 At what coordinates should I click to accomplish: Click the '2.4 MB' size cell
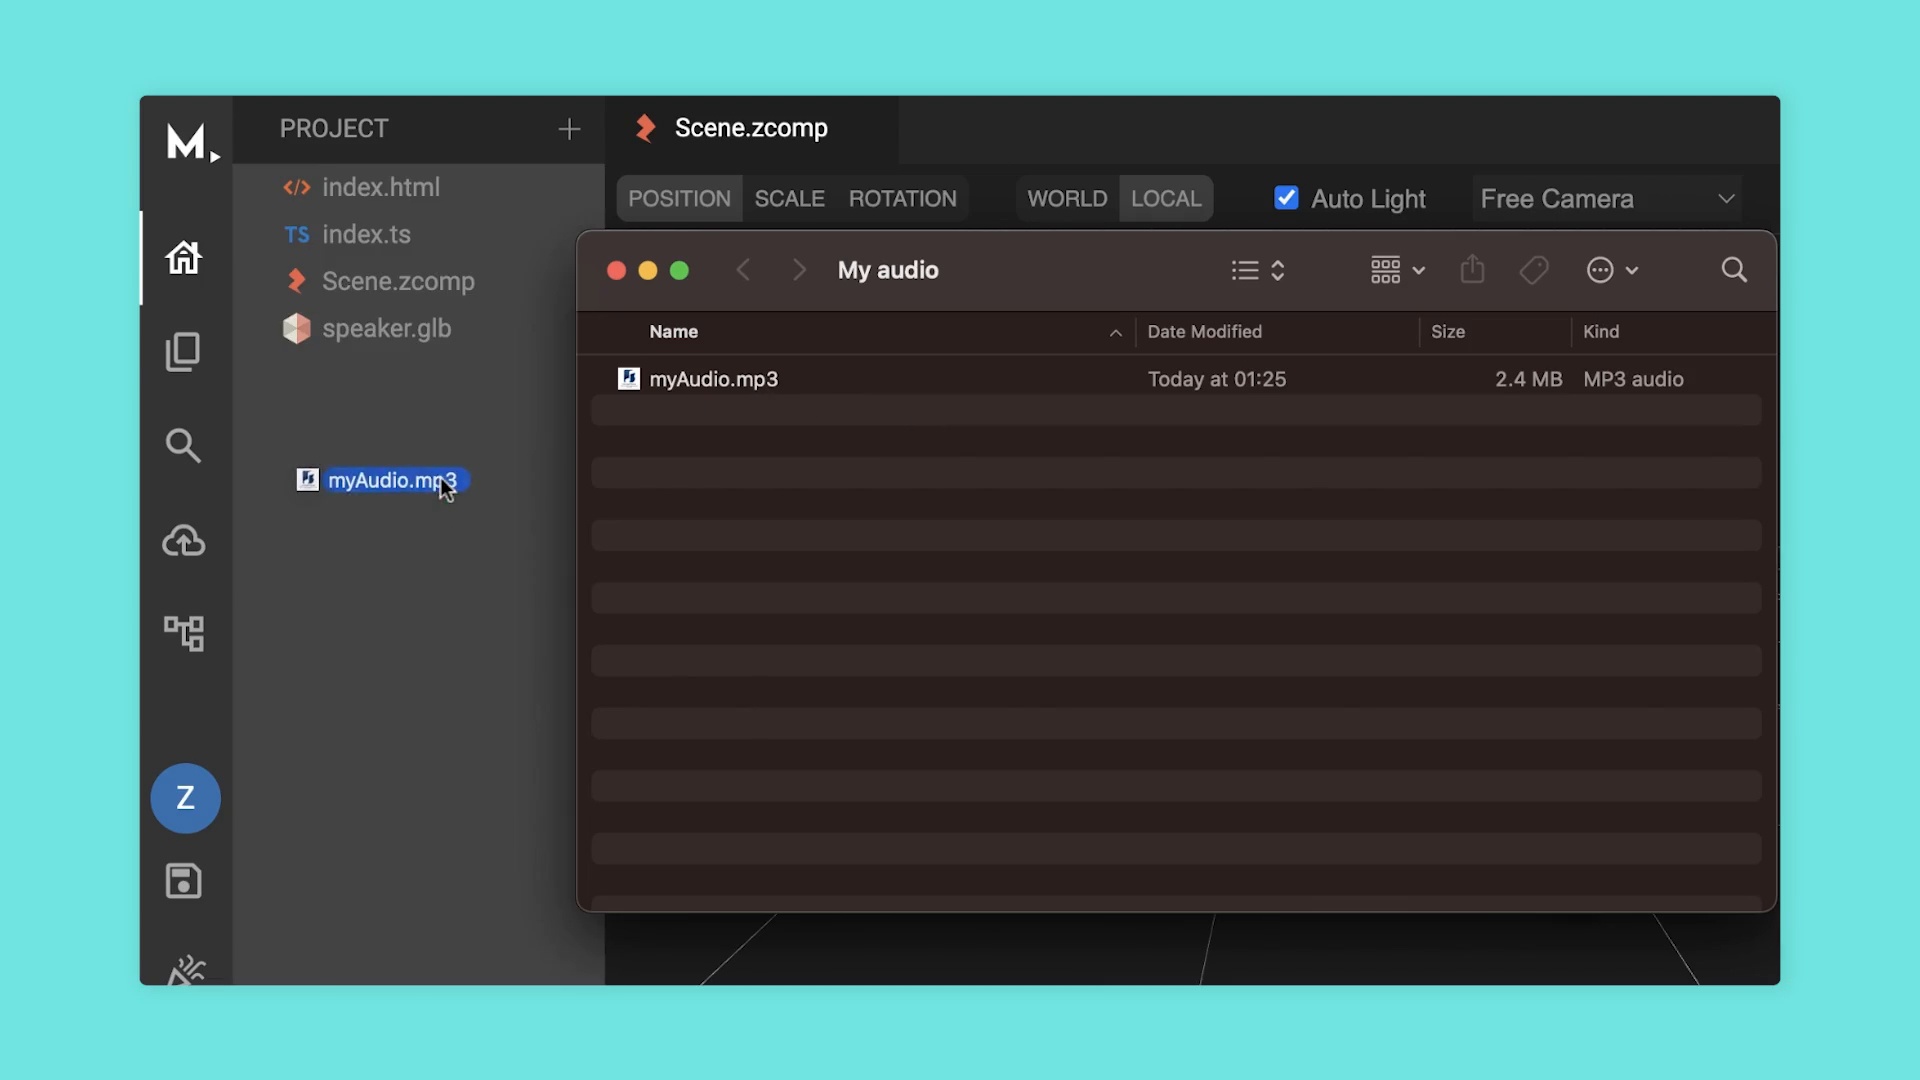[x=1528, y=379]
